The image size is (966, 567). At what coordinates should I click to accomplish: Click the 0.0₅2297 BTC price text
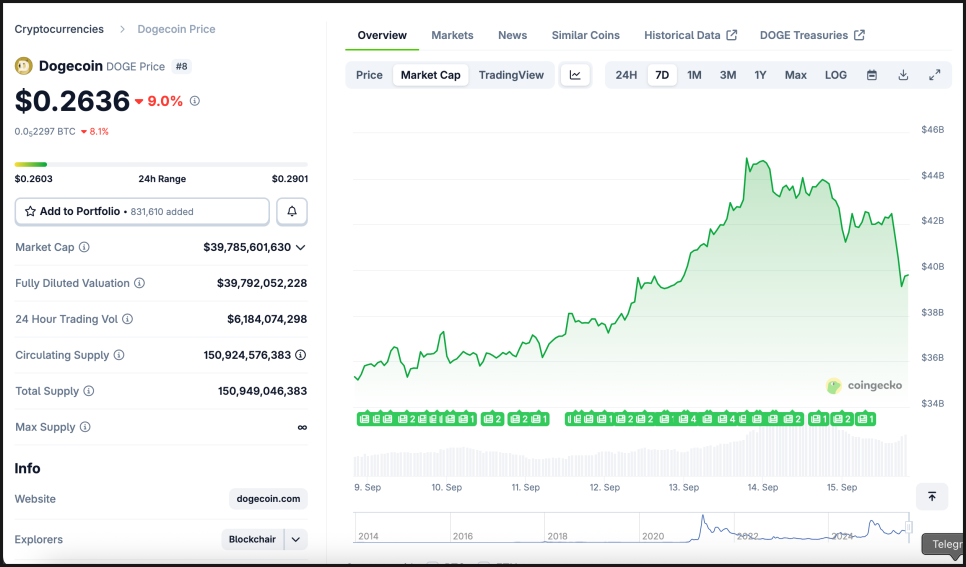(45, 131)
